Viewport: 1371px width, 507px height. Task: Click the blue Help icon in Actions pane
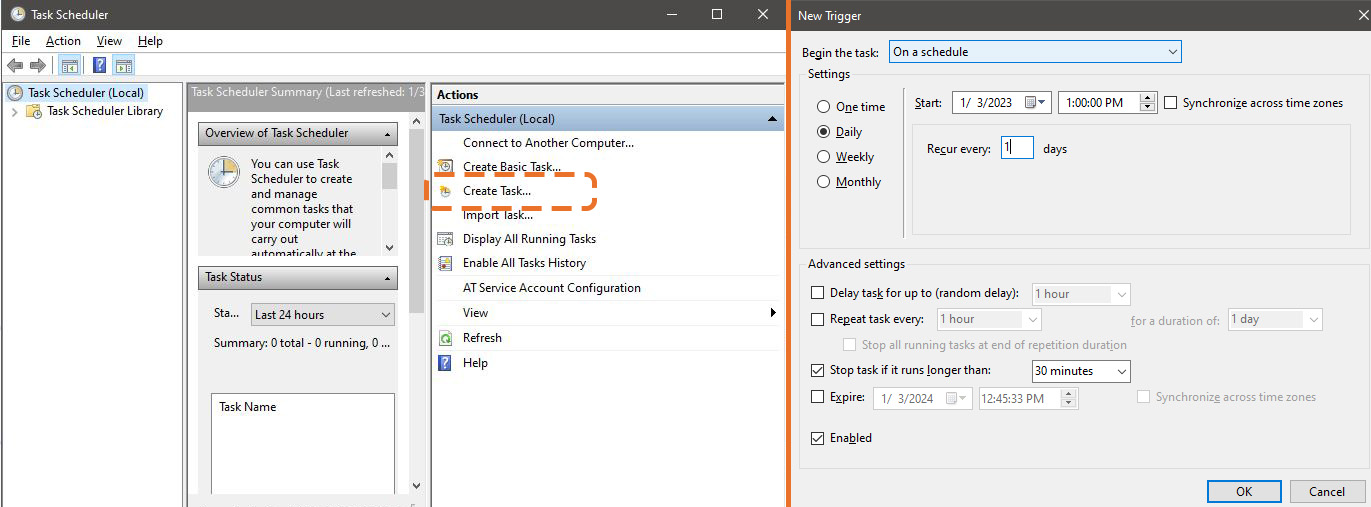click(446, 363)
